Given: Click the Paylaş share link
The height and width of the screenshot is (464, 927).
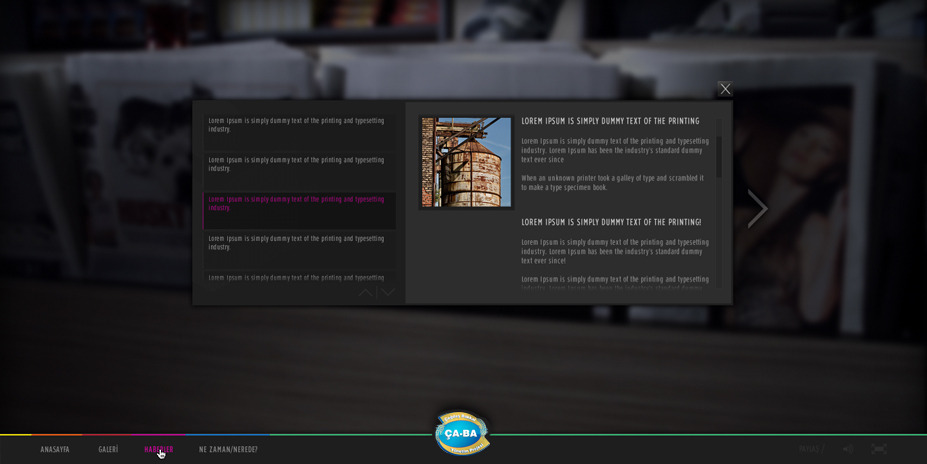Looking at the screenshot, I should point(810,449).
